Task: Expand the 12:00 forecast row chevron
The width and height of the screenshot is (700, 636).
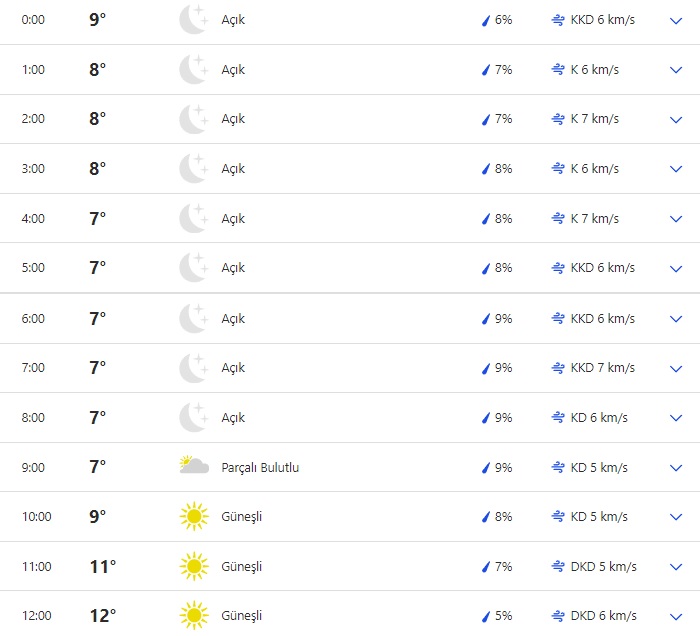Action: click(675, 616)
